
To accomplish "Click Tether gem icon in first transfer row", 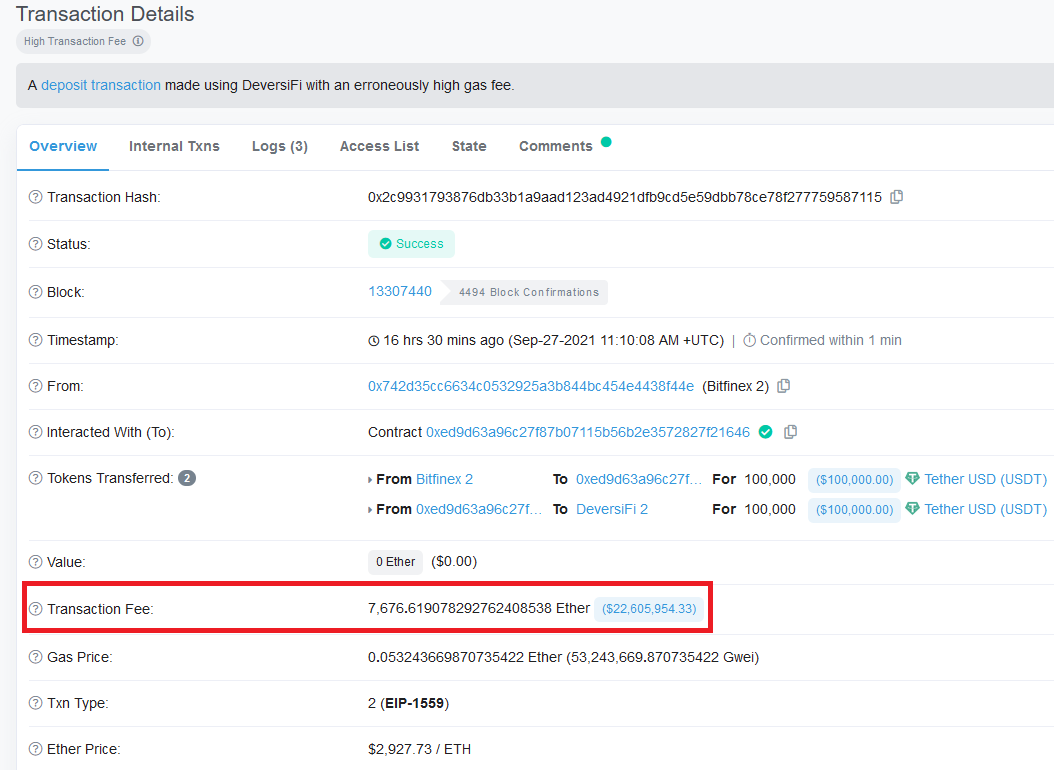I will 912,478.
